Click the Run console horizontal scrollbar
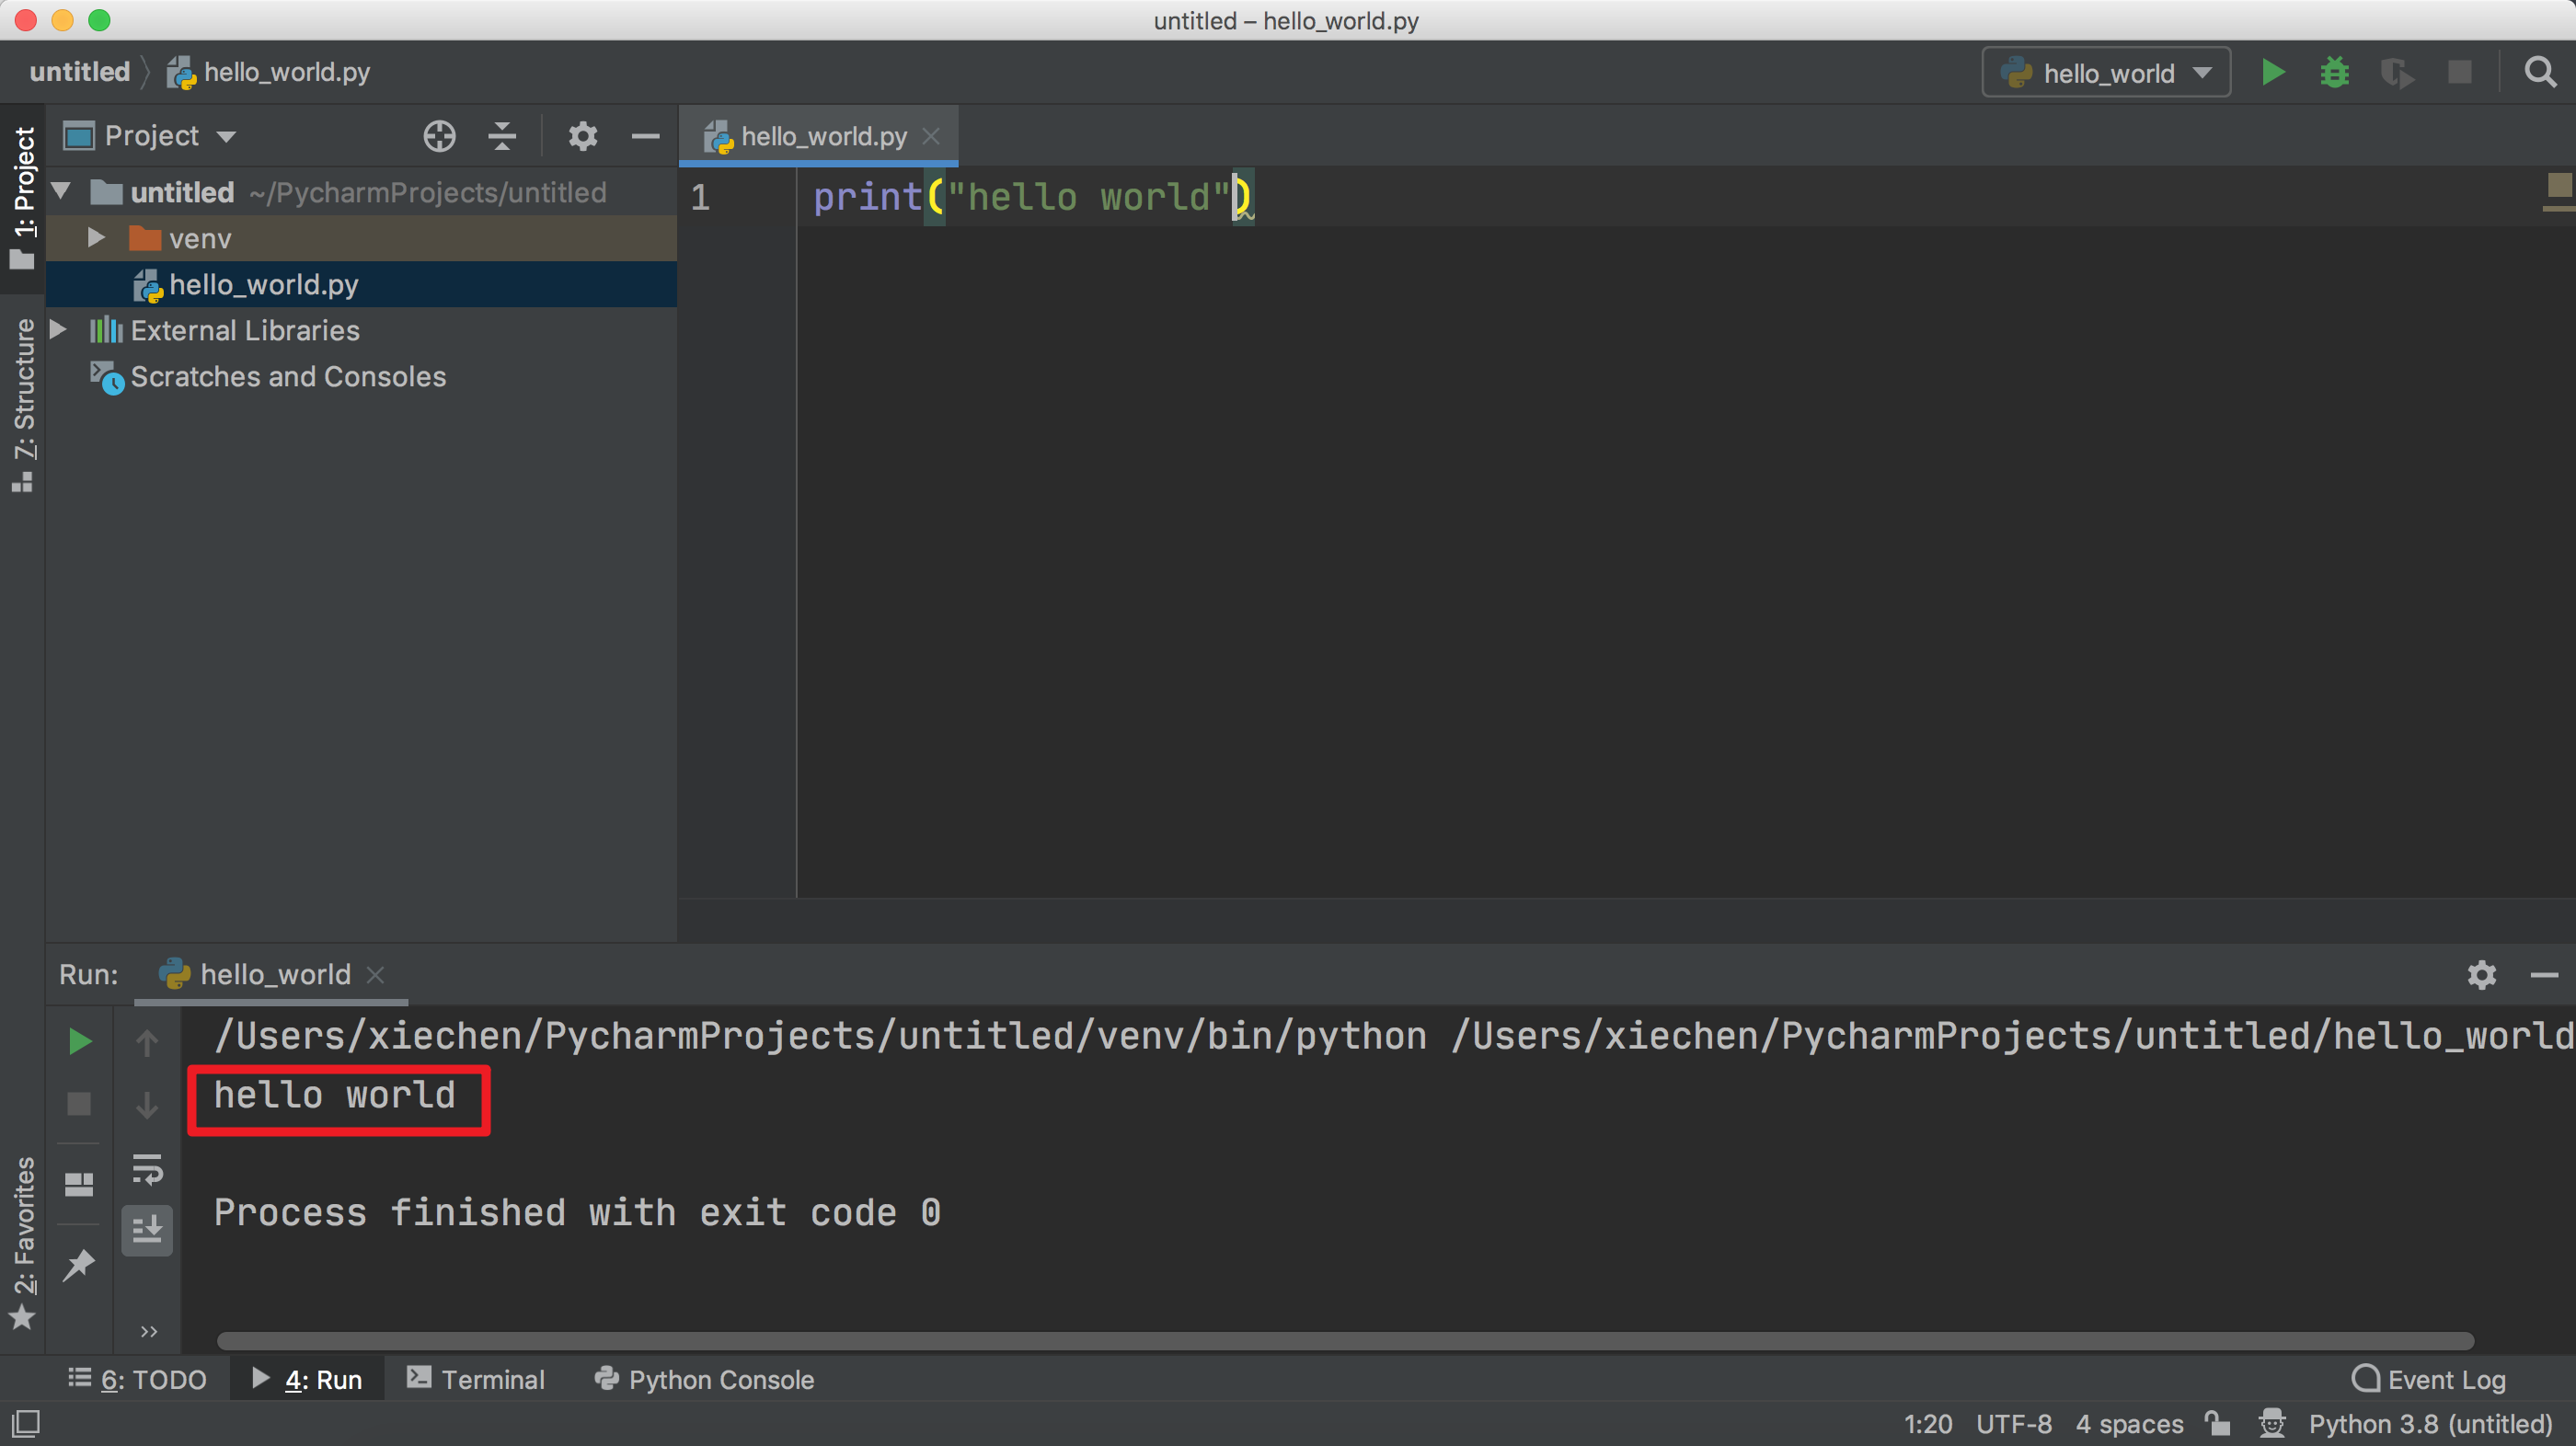This screenshot has width=2576, height=1446. pyautogui.click(x=1345, y=1341)
